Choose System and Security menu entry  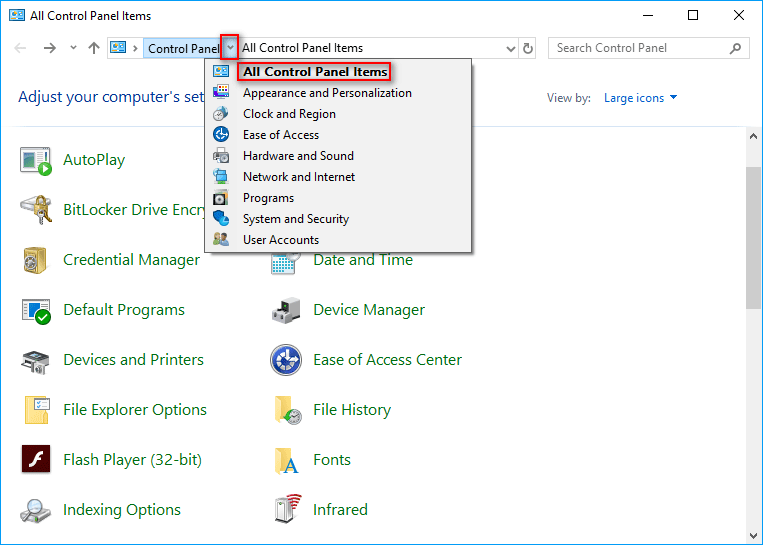(296, 219)
